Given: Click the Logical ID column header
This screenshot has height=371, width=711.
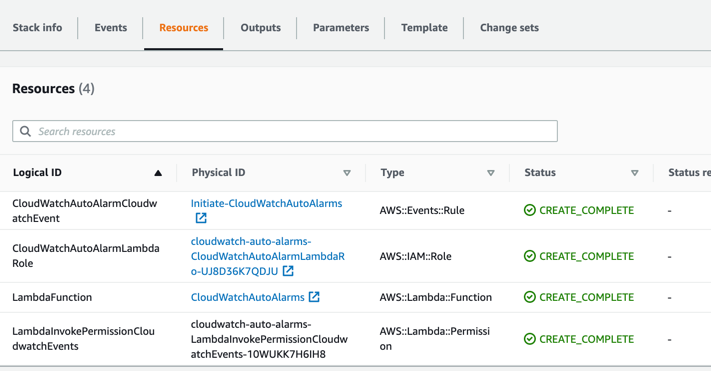Looking at the screenshot, I should [x=37, y=172].
